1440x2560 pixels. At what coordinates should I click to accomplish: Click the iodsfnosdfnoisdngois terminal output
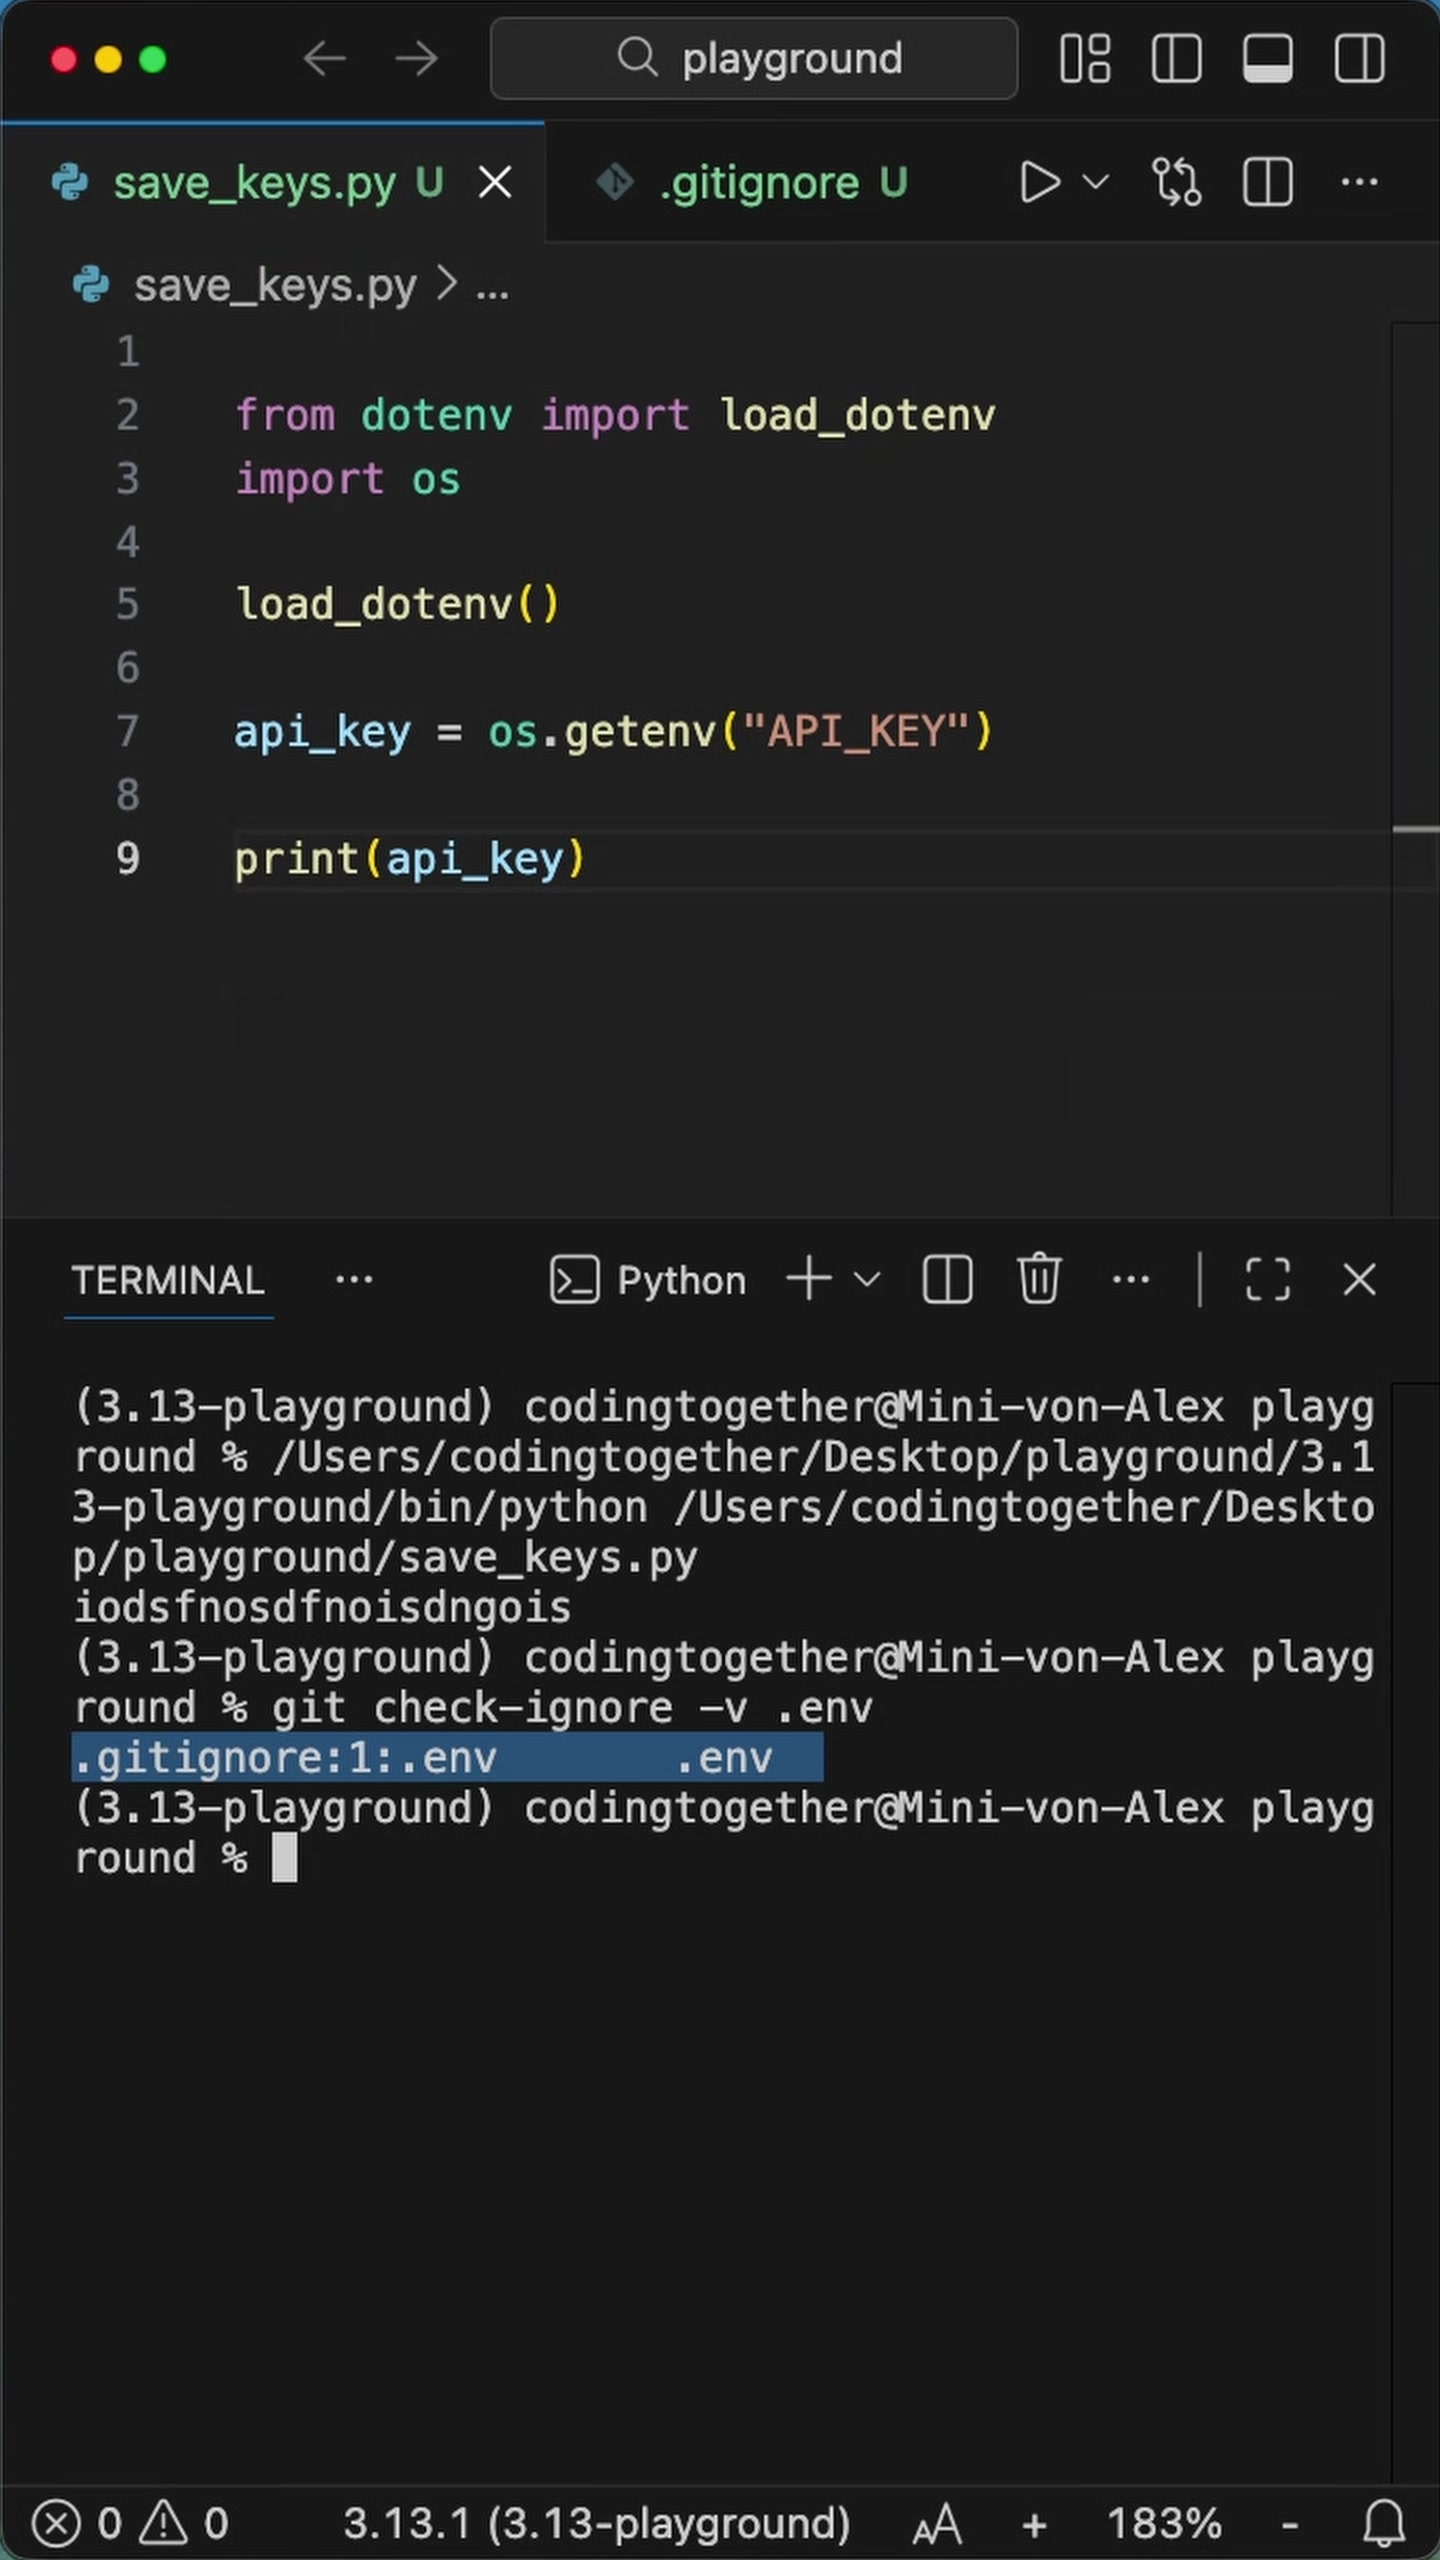click(322, 1607)
